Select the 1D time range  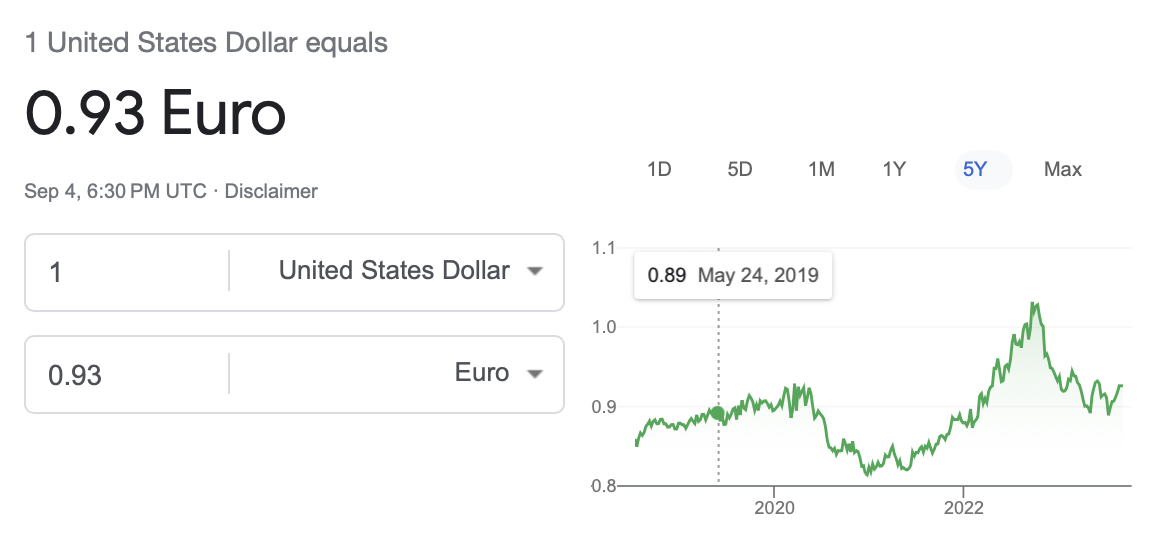[x=659, y=169]
